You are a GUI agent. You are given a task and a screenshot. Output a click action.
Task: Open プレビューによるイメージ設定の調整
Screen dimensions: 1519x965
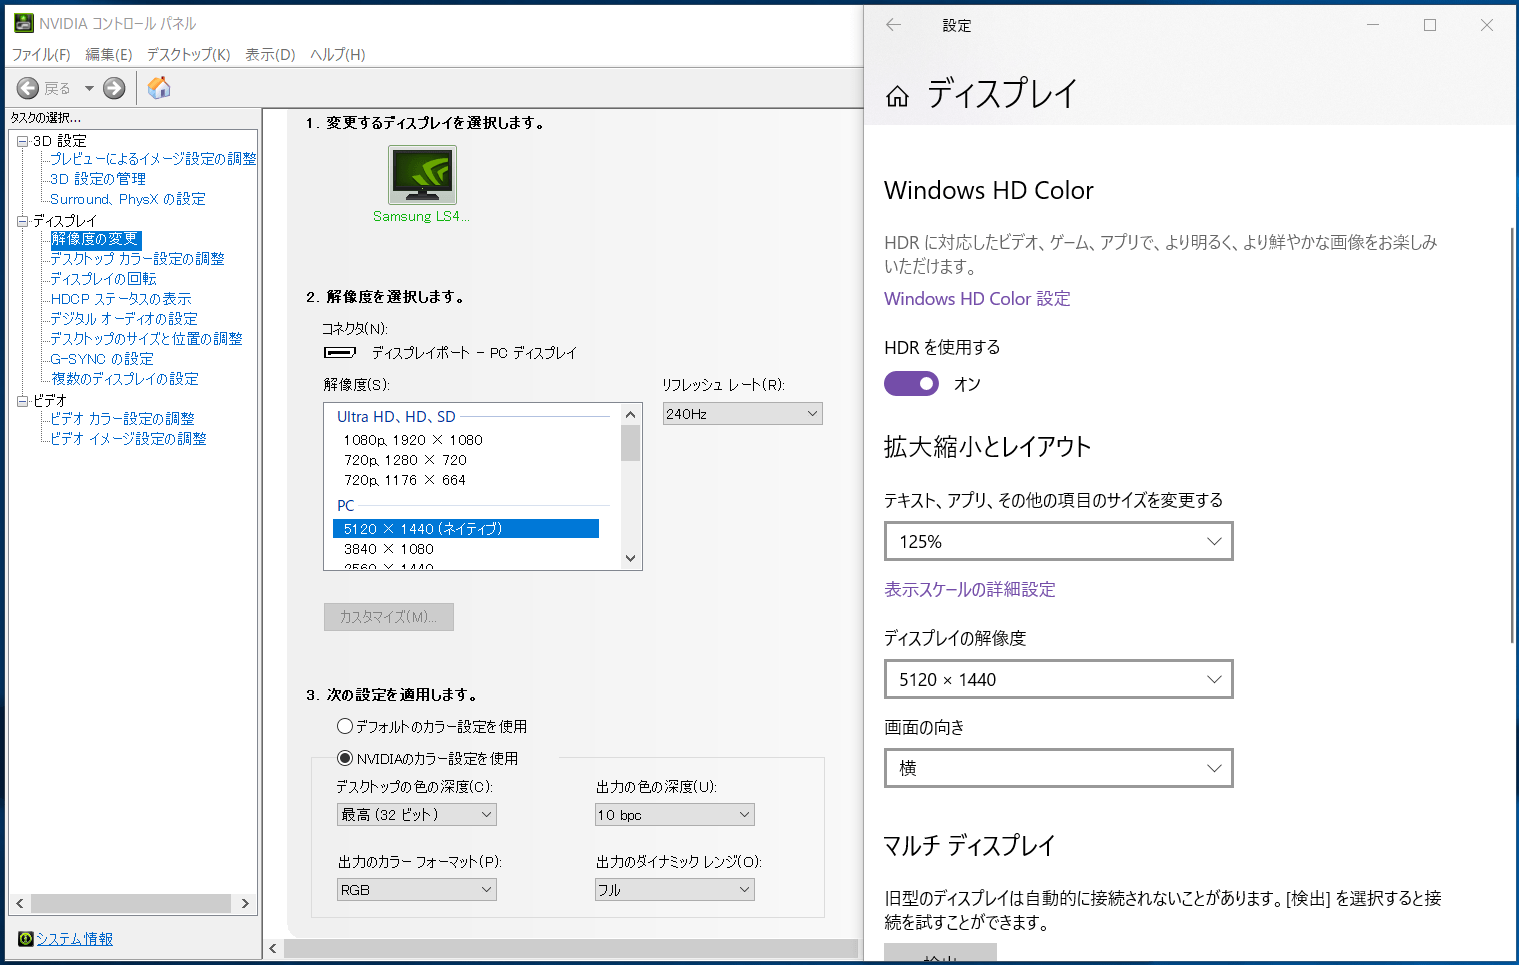[x=153, y=159]
